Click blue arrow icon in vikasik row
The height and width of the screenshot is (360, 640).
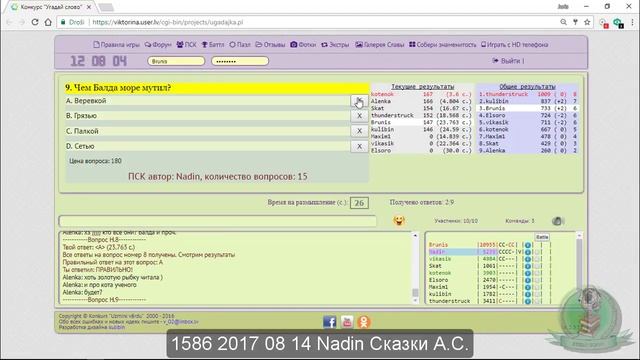point(527,259)
